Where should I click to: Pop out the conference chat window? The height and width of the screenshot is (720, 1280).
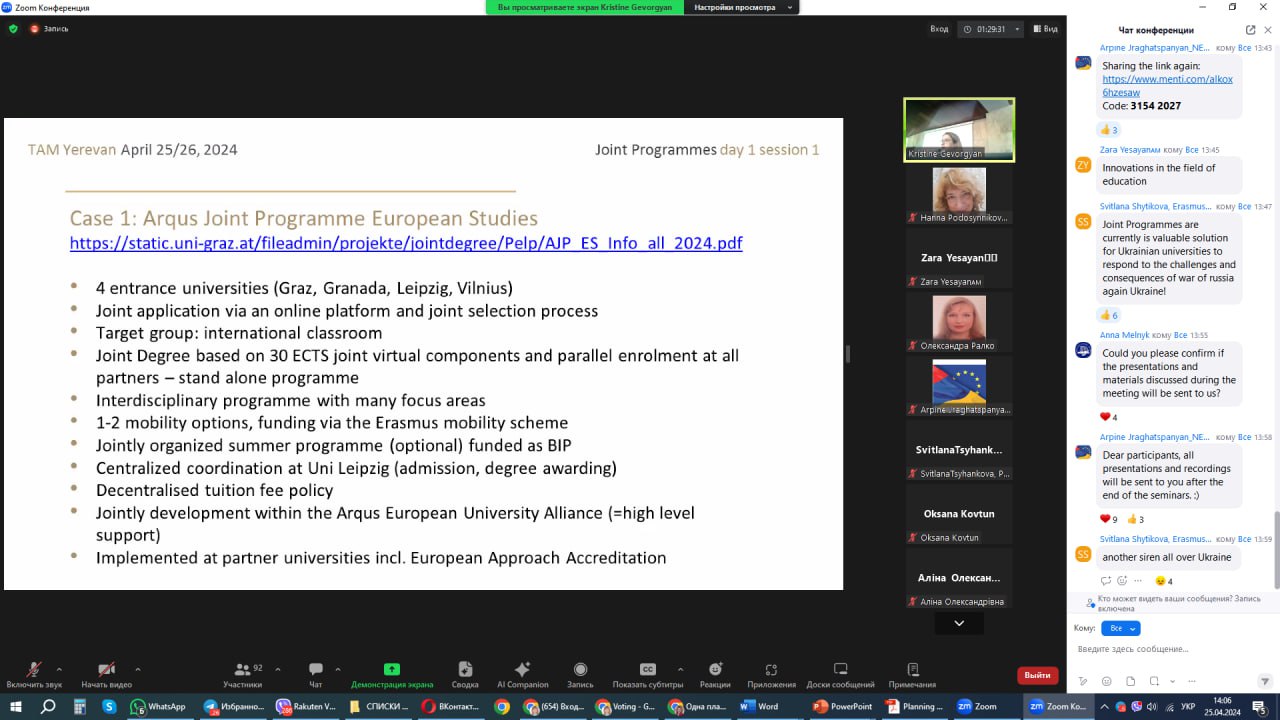(1250, 30)
